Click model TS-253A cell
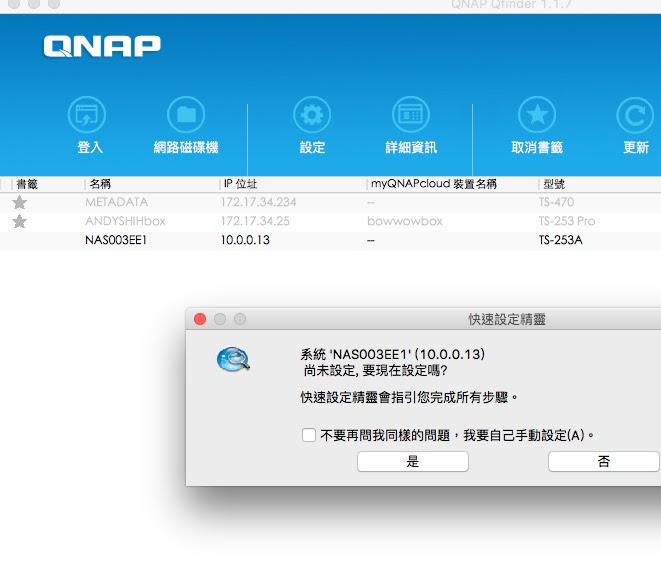This screenshot has width=661, height=568. [561, 240]
